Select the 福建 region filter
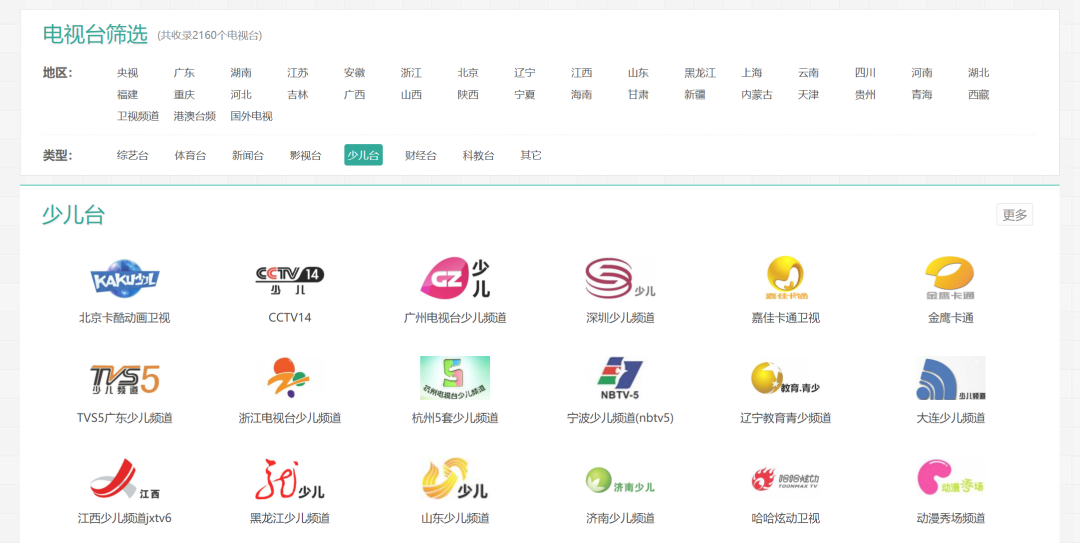Screen dimensions: 1080x543 coord(127,95)
